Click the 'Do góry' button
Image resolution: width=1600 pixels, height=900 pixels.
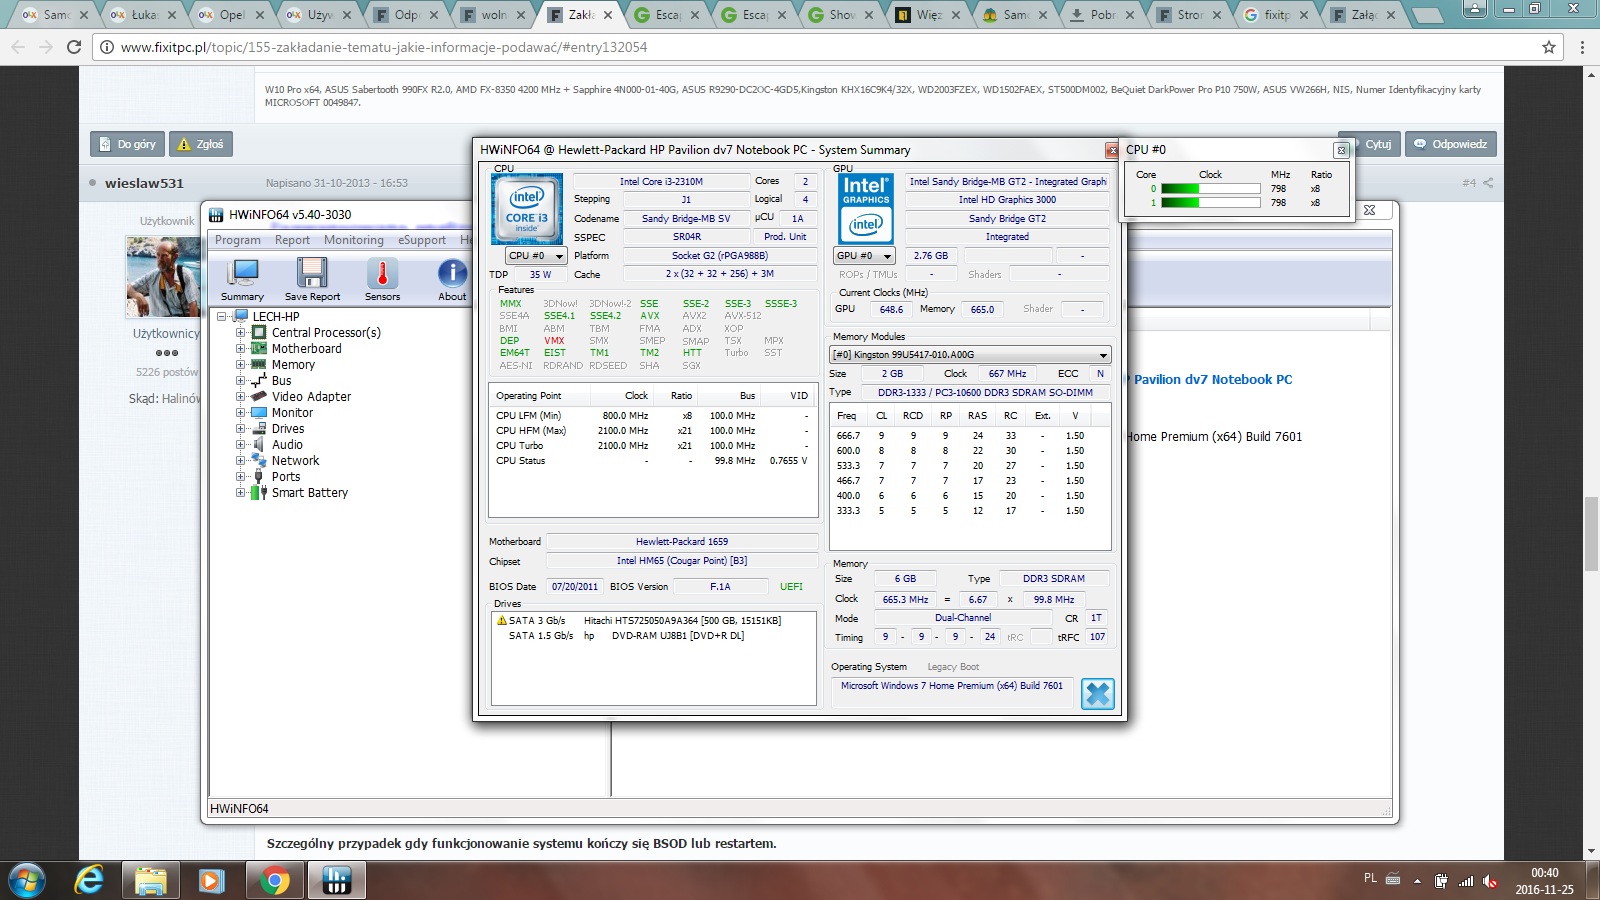tap(127, 144)
